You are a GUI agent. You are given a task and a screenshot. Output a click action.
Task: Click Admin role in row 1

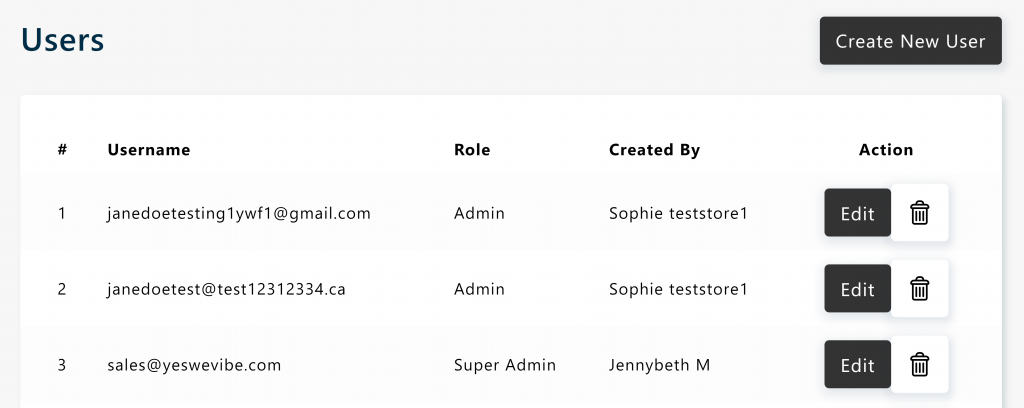(x=479, y=213)
